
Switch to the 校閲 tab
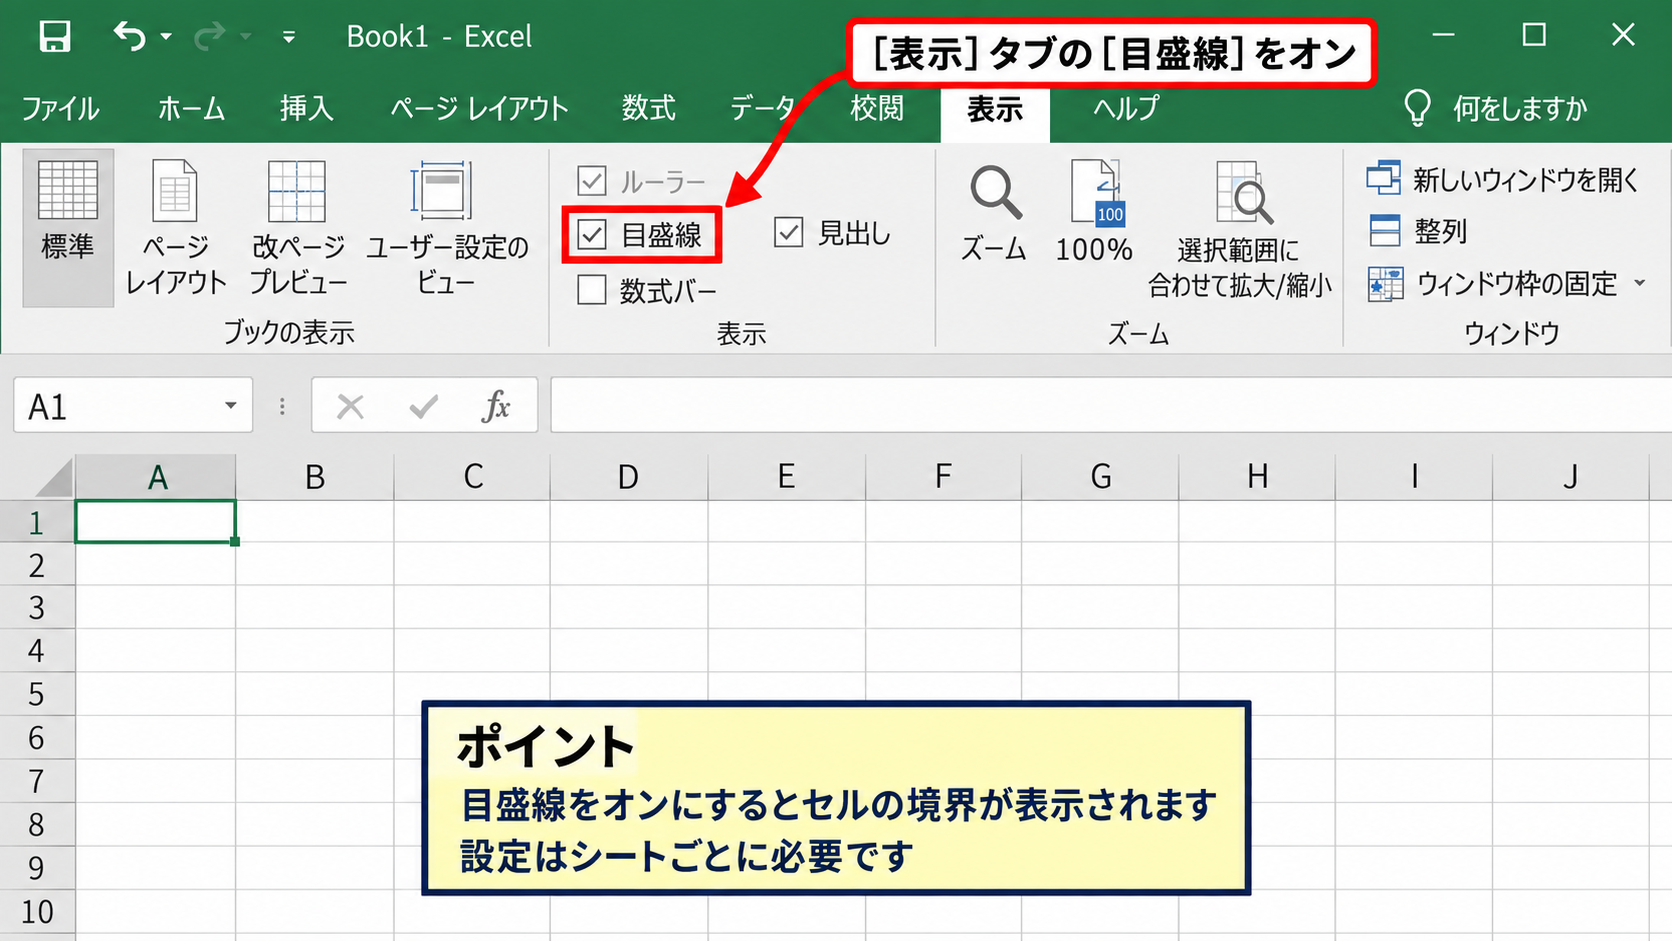pyautogui.click(x=877, y=108)
